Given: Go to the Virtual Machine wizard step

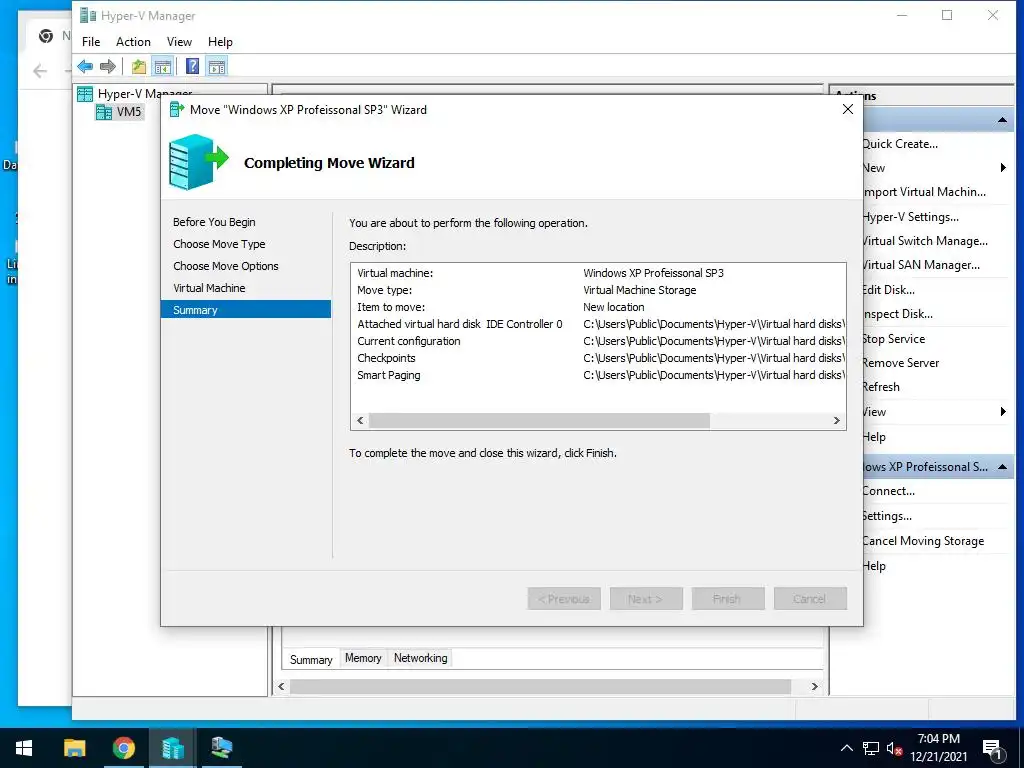Looking at the screenshot, I should [209, 288].
